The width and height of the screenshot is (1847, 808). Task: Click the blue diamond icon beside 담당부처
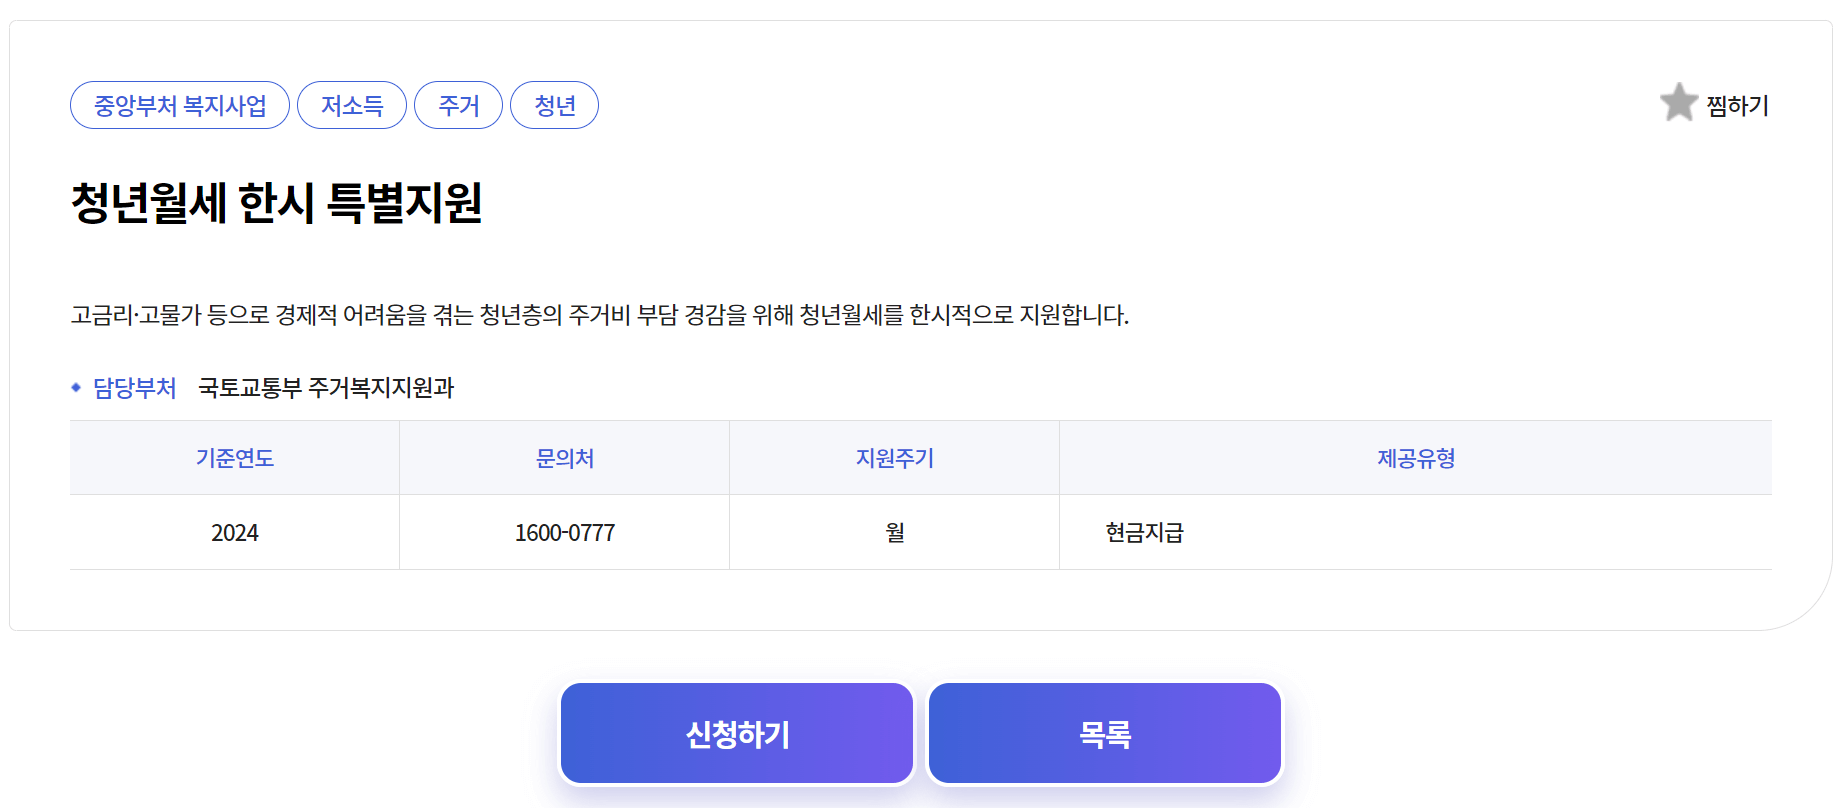click(75, 388)
